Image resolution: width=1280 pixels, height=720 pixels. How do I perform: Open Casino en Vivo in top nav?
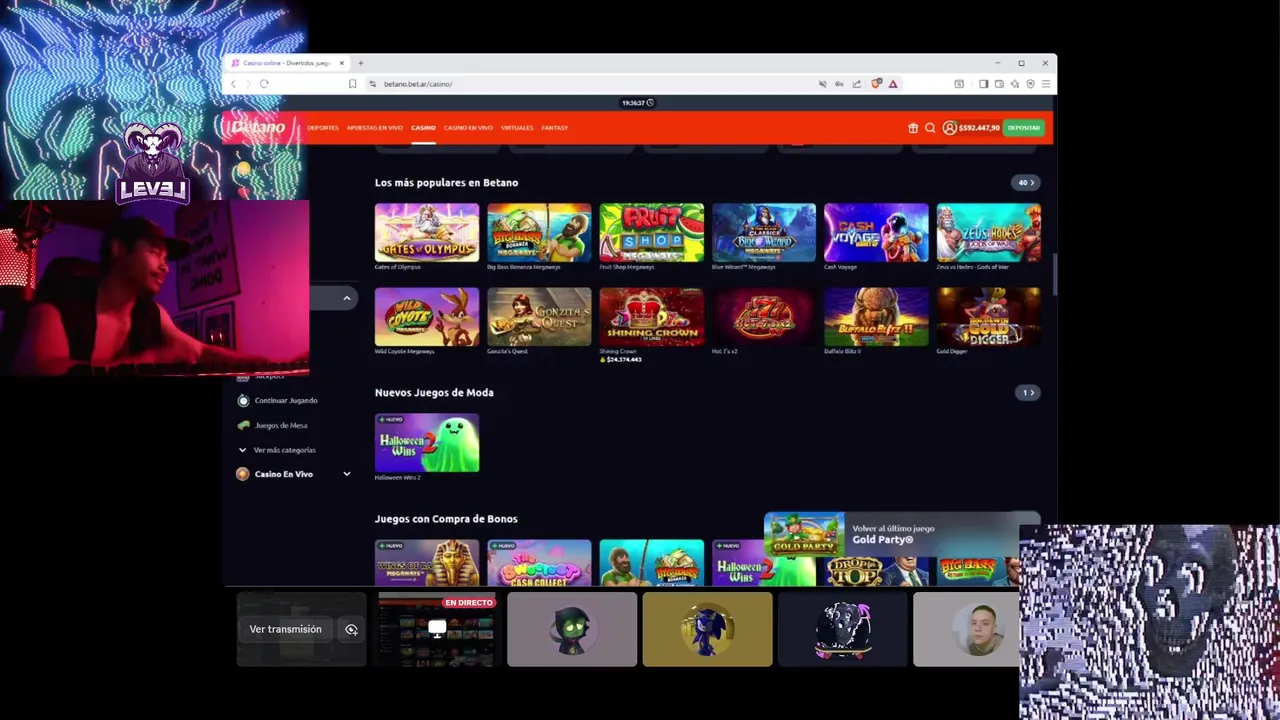click(468, 128)
